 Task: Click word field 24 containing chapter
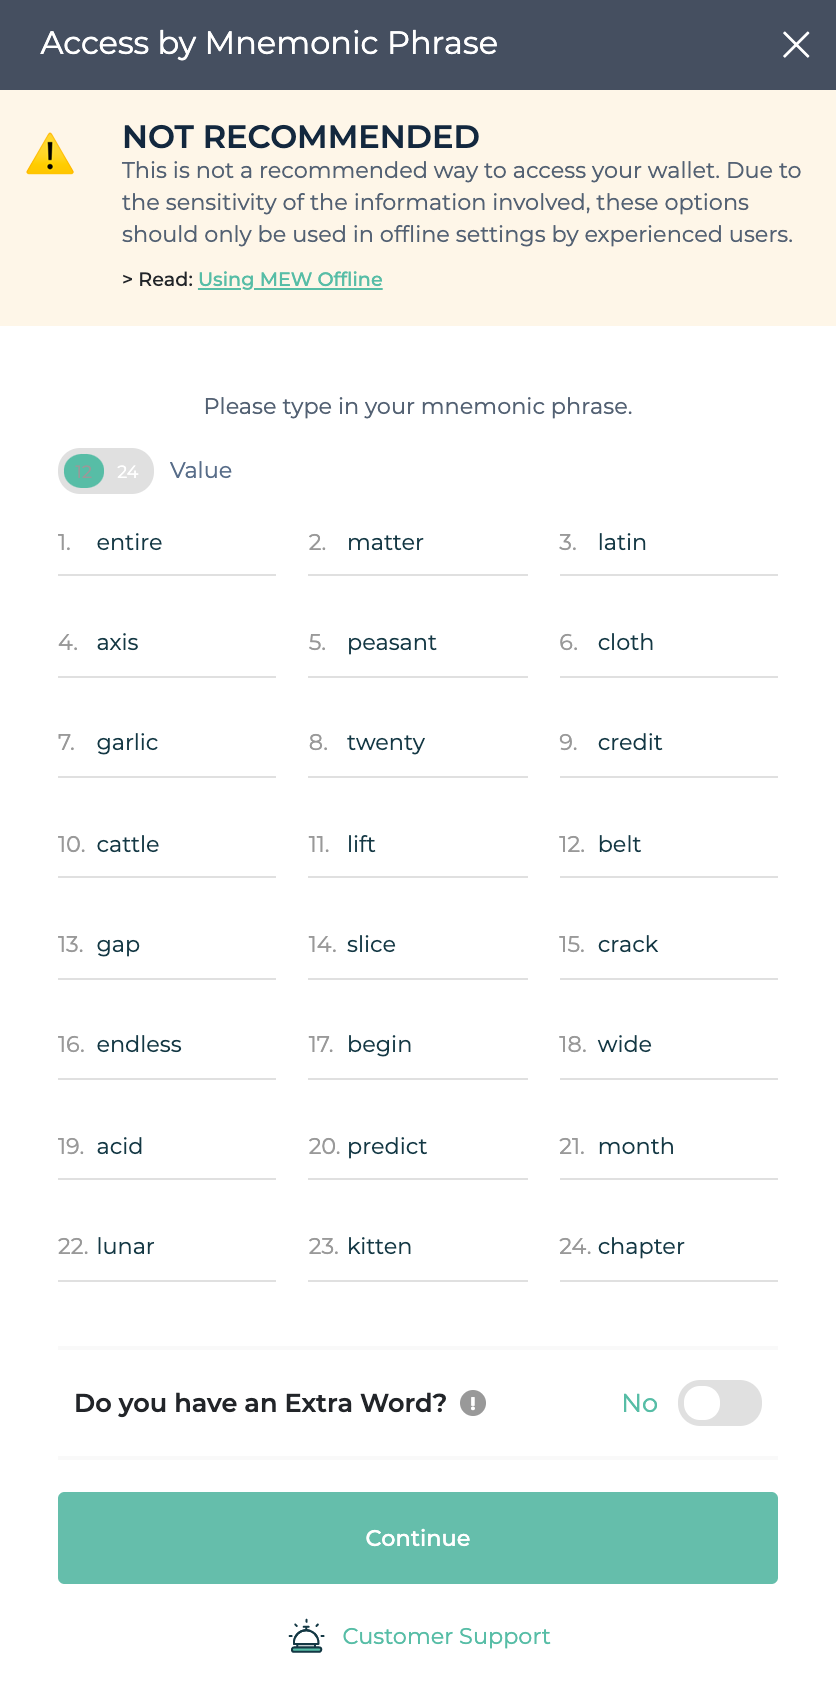(669, 1247)
